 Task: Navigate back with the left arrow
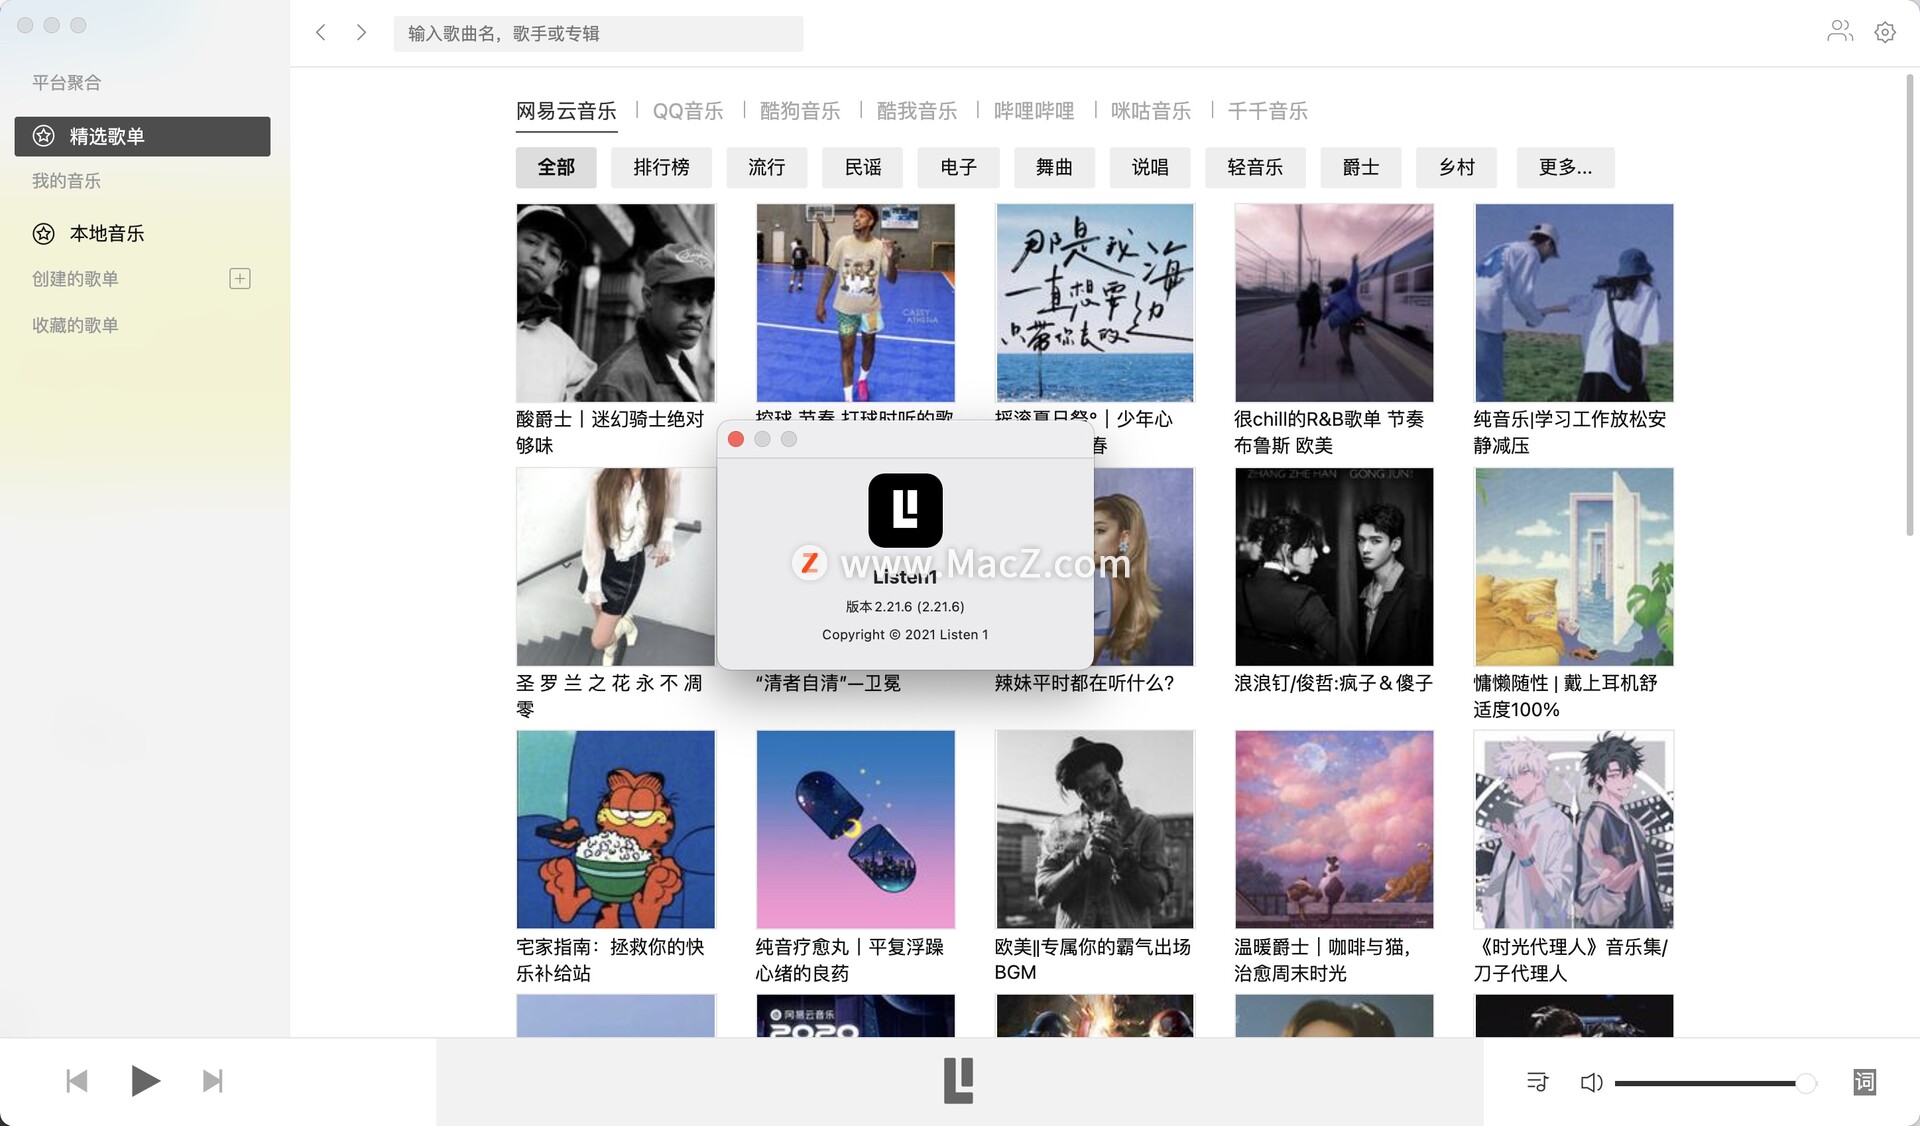point(321,32)
